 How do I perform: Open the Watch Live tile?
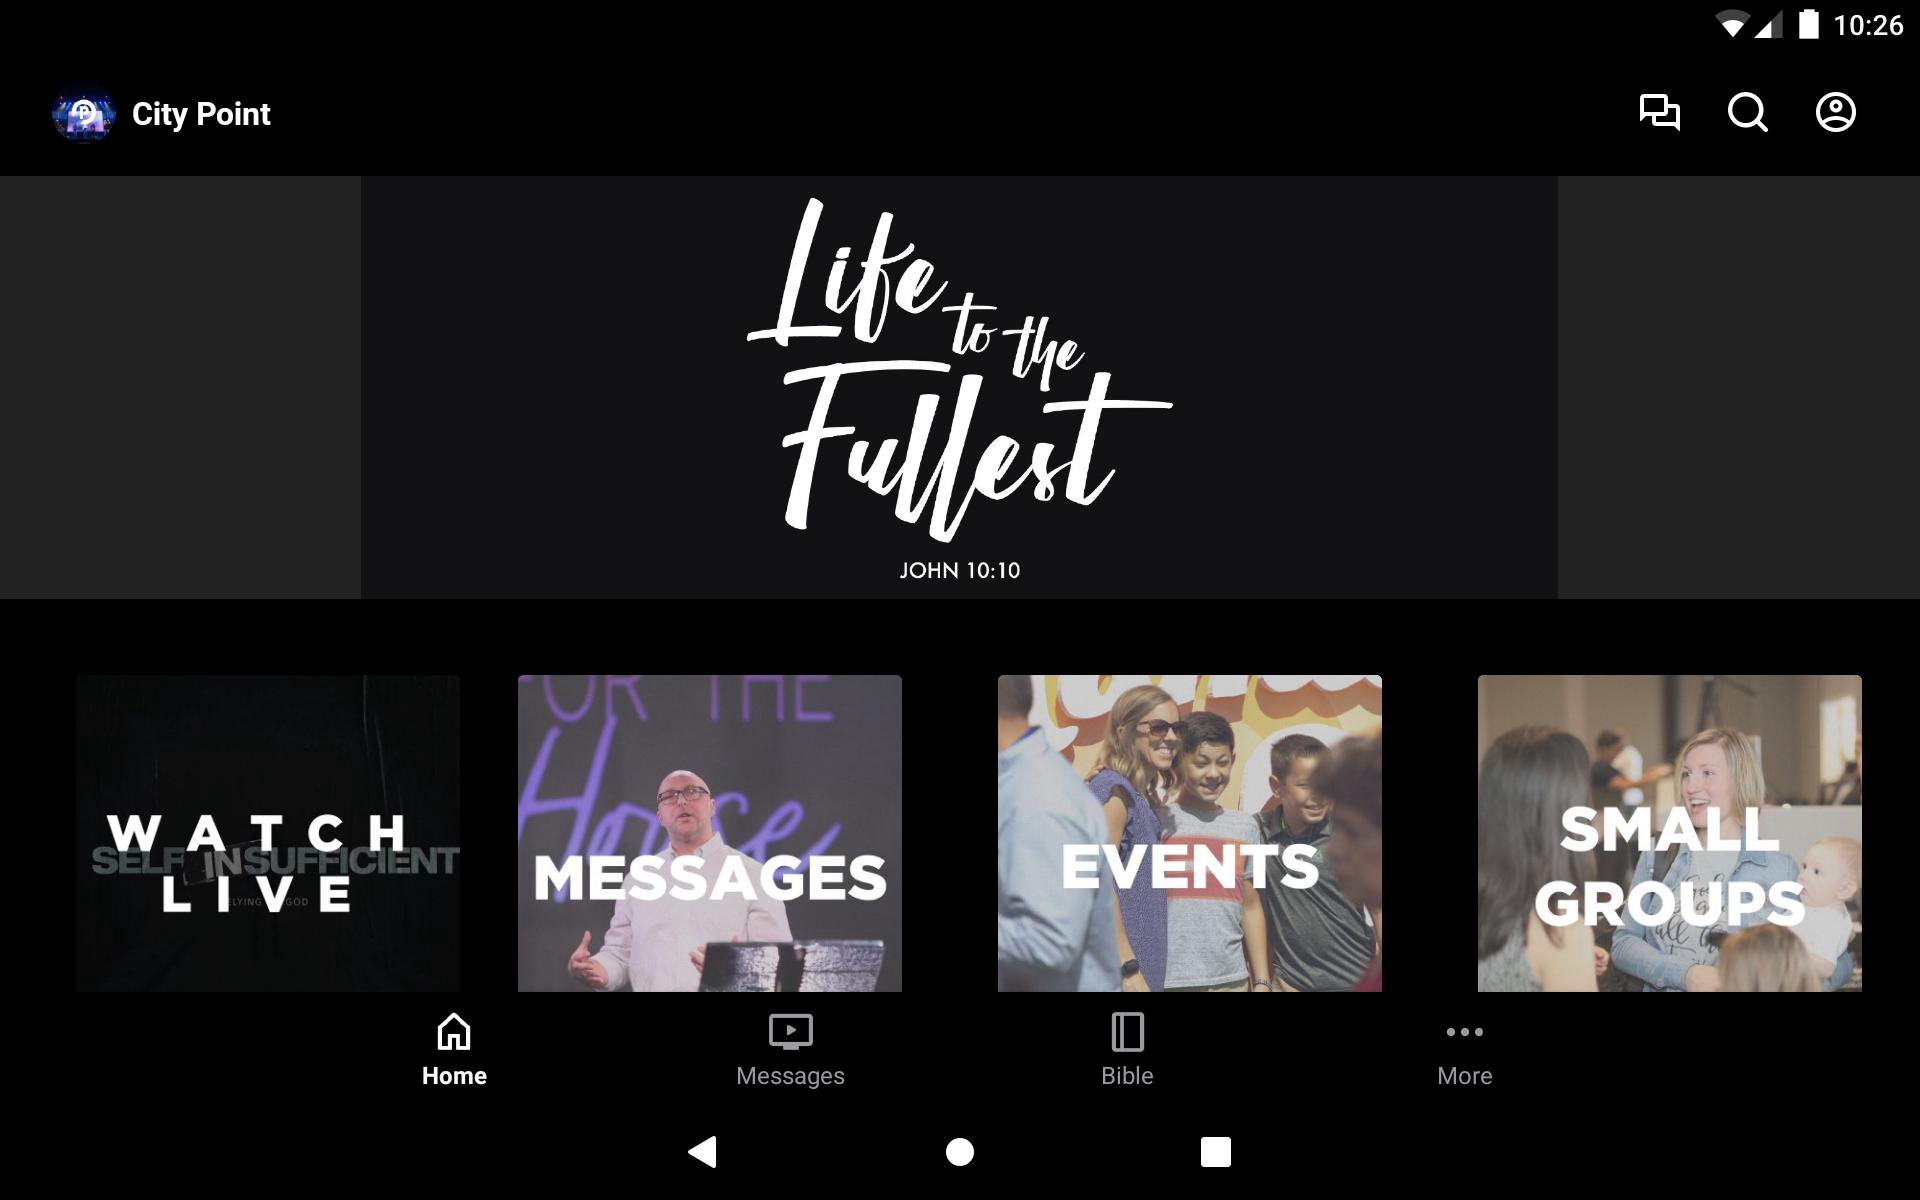[268, 833]
